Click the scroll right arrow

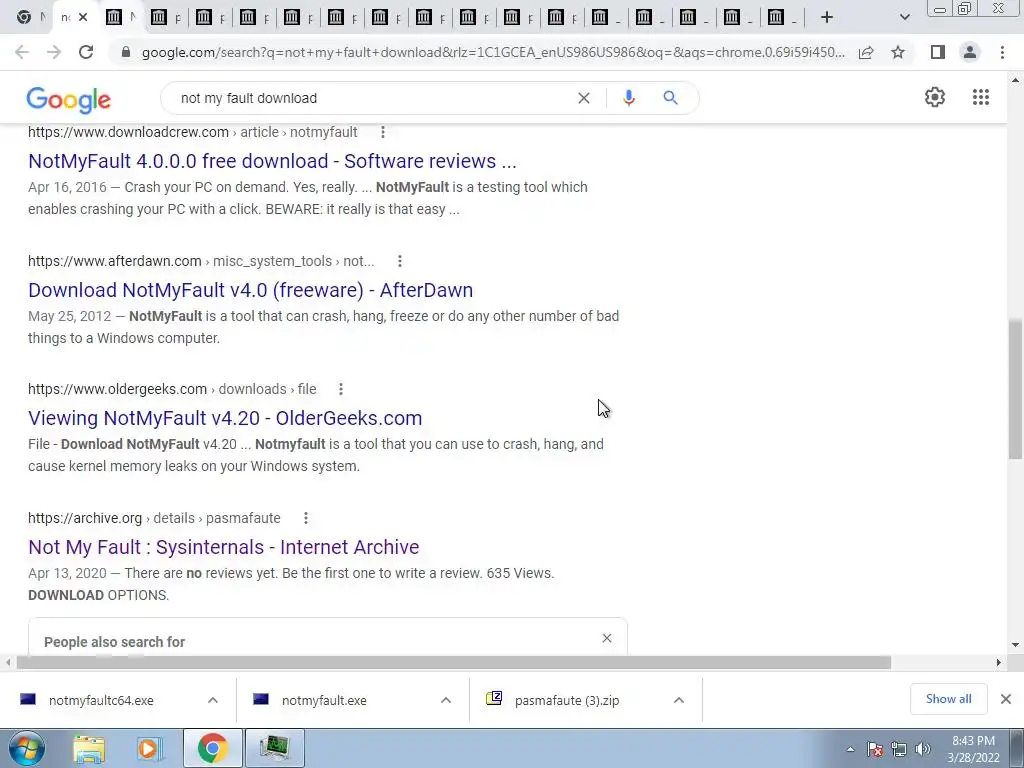998,662
